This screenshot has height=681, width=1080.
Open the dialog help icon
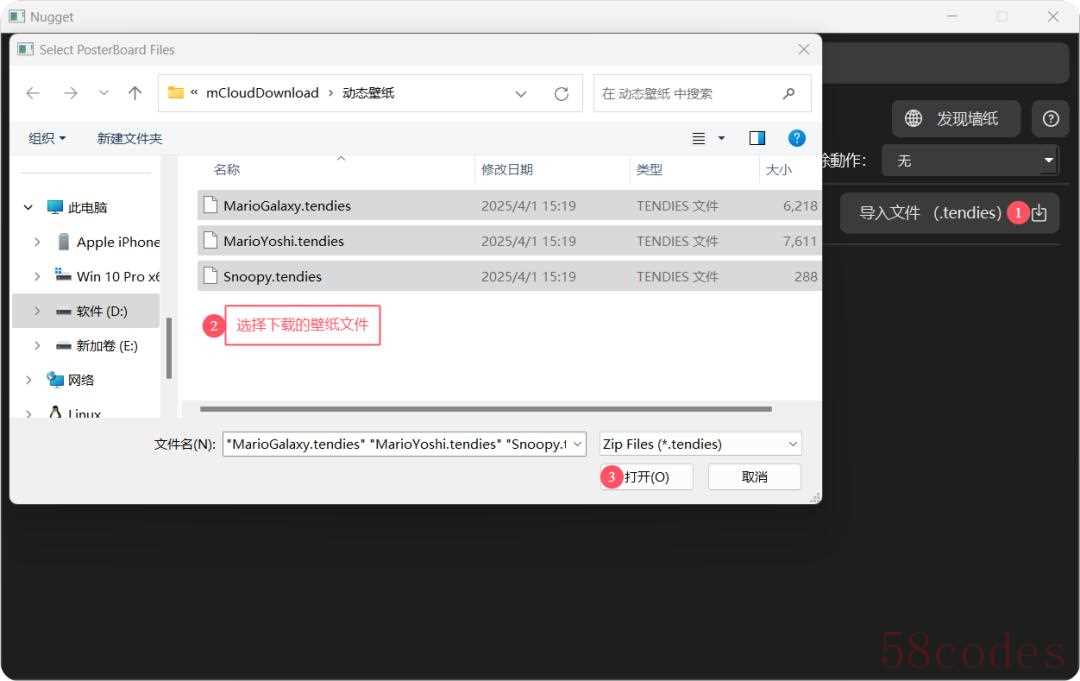[796, 138]
